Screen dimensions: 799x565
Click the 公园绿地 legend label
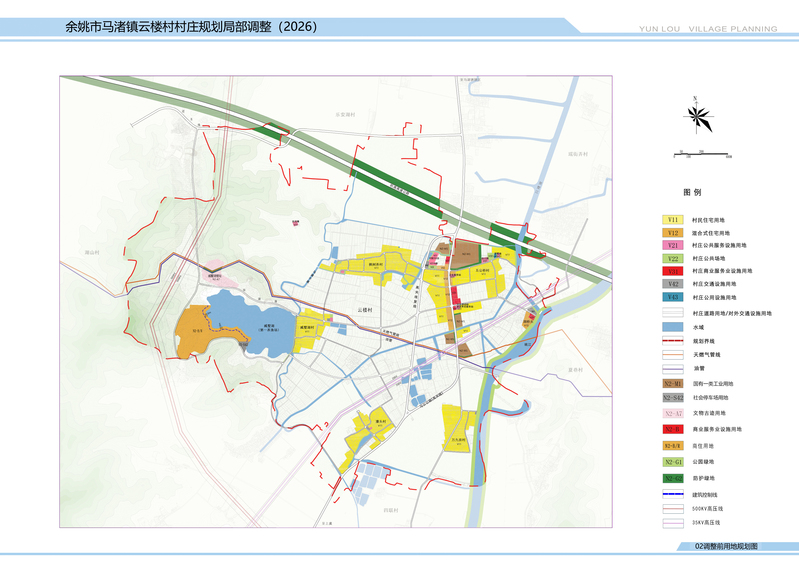point(703,462)
